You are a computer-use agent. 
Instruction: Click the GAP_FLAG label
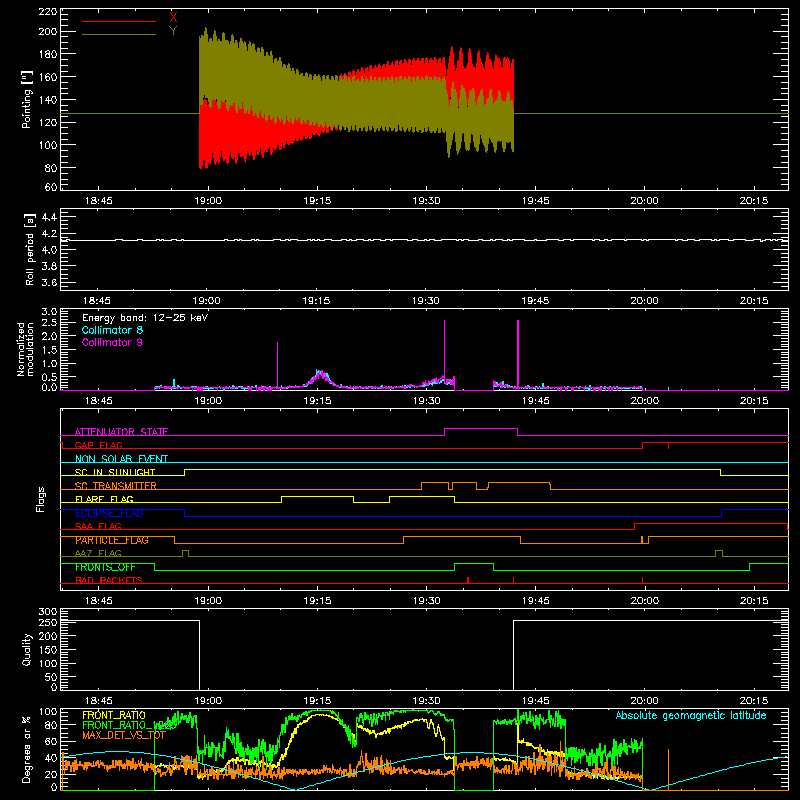tap(98, 445)
